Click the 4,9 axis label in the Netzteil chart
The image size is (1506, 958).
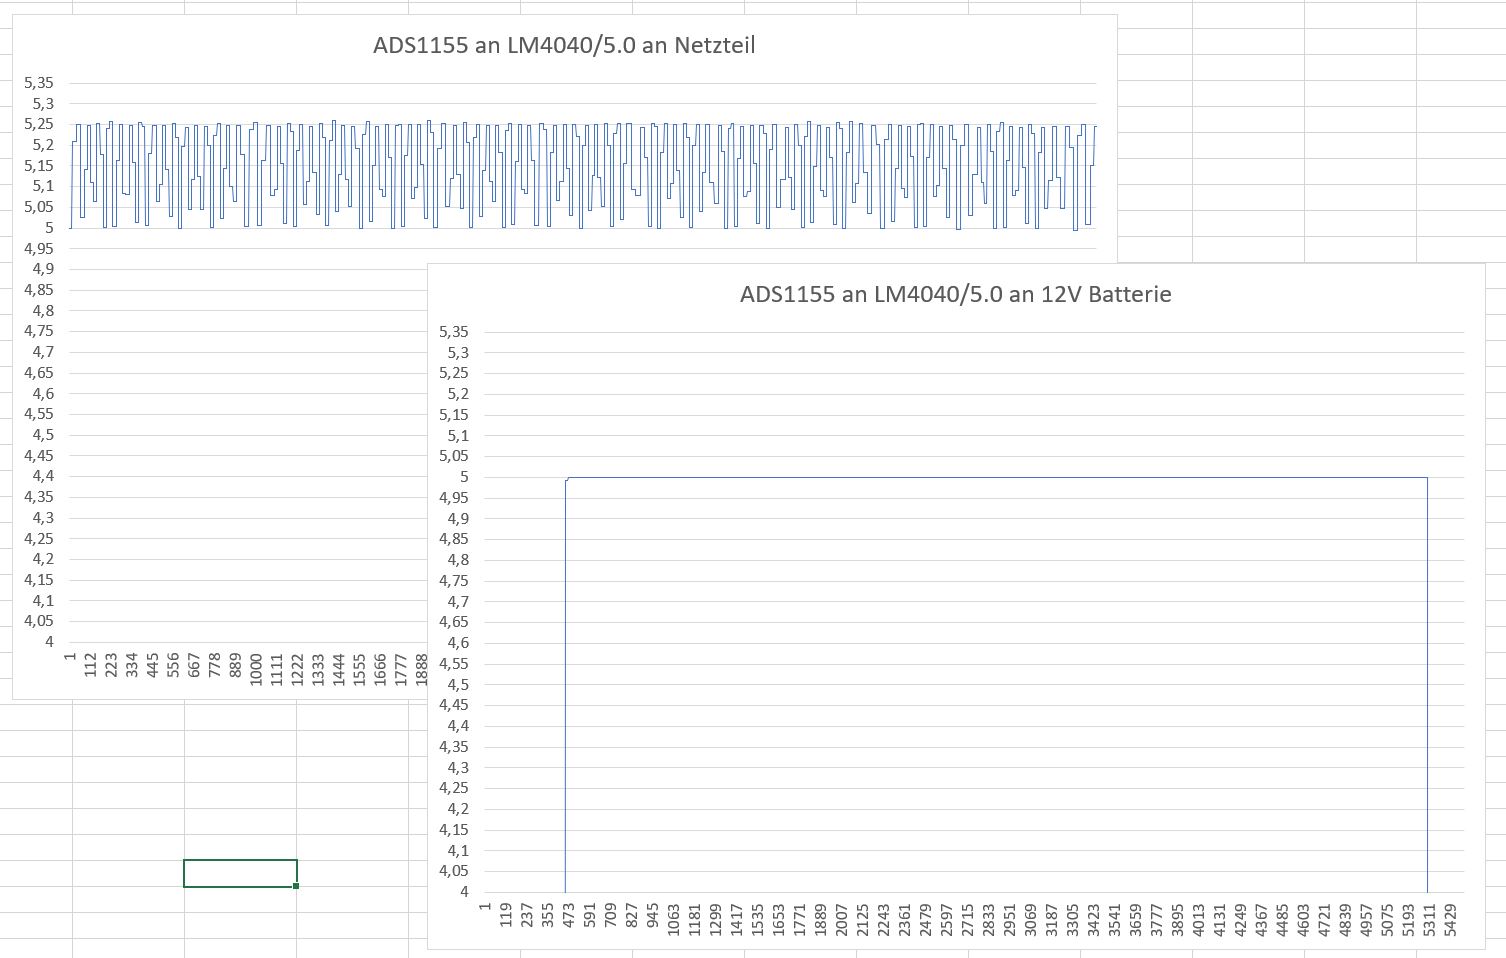click(44, 269)
